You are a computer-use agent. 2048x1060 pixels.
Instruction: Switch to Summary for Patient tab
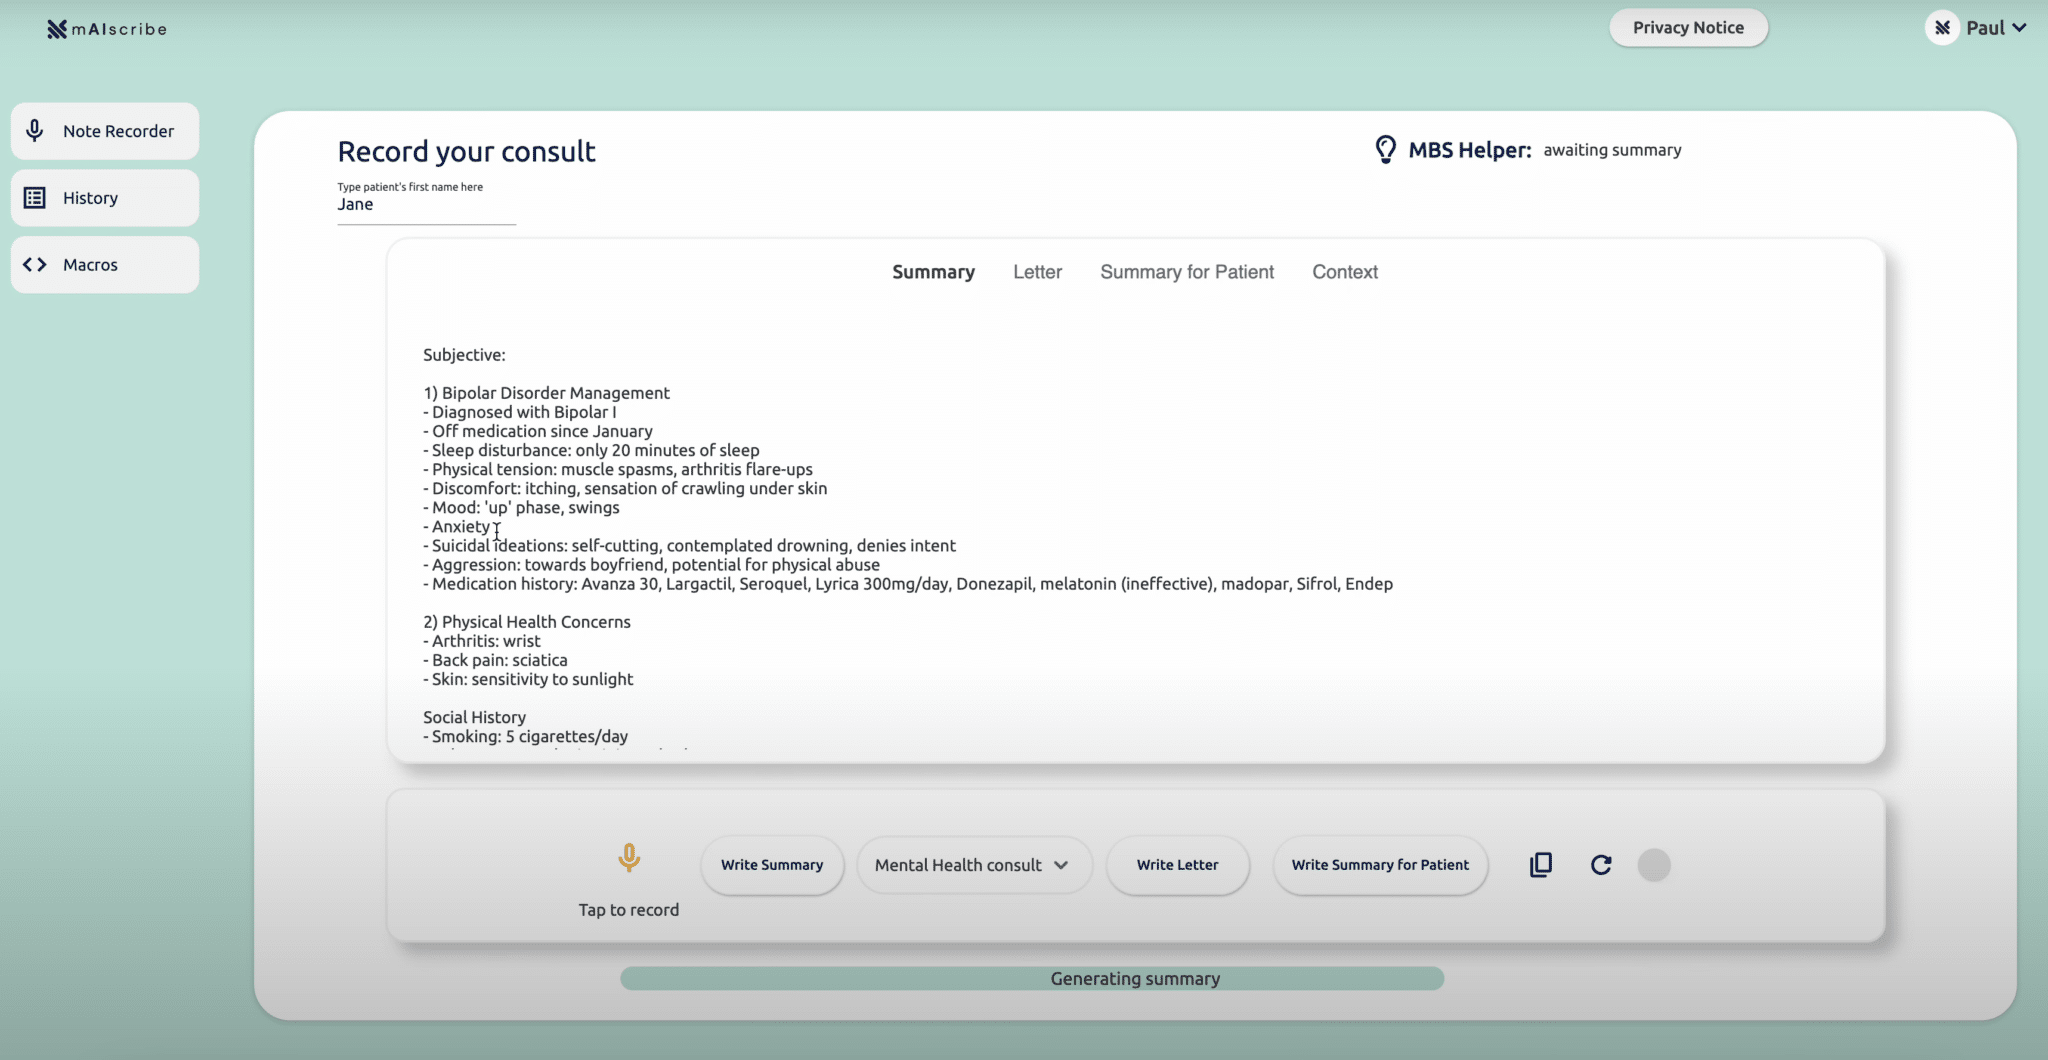click(x=1187, y=271)
